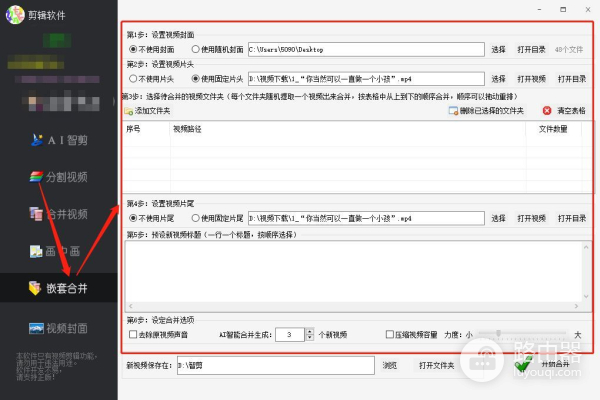600x400 pixels.
Task: Click the green checkmark 开始合并 icon
Action: click(x=523, y=363)
